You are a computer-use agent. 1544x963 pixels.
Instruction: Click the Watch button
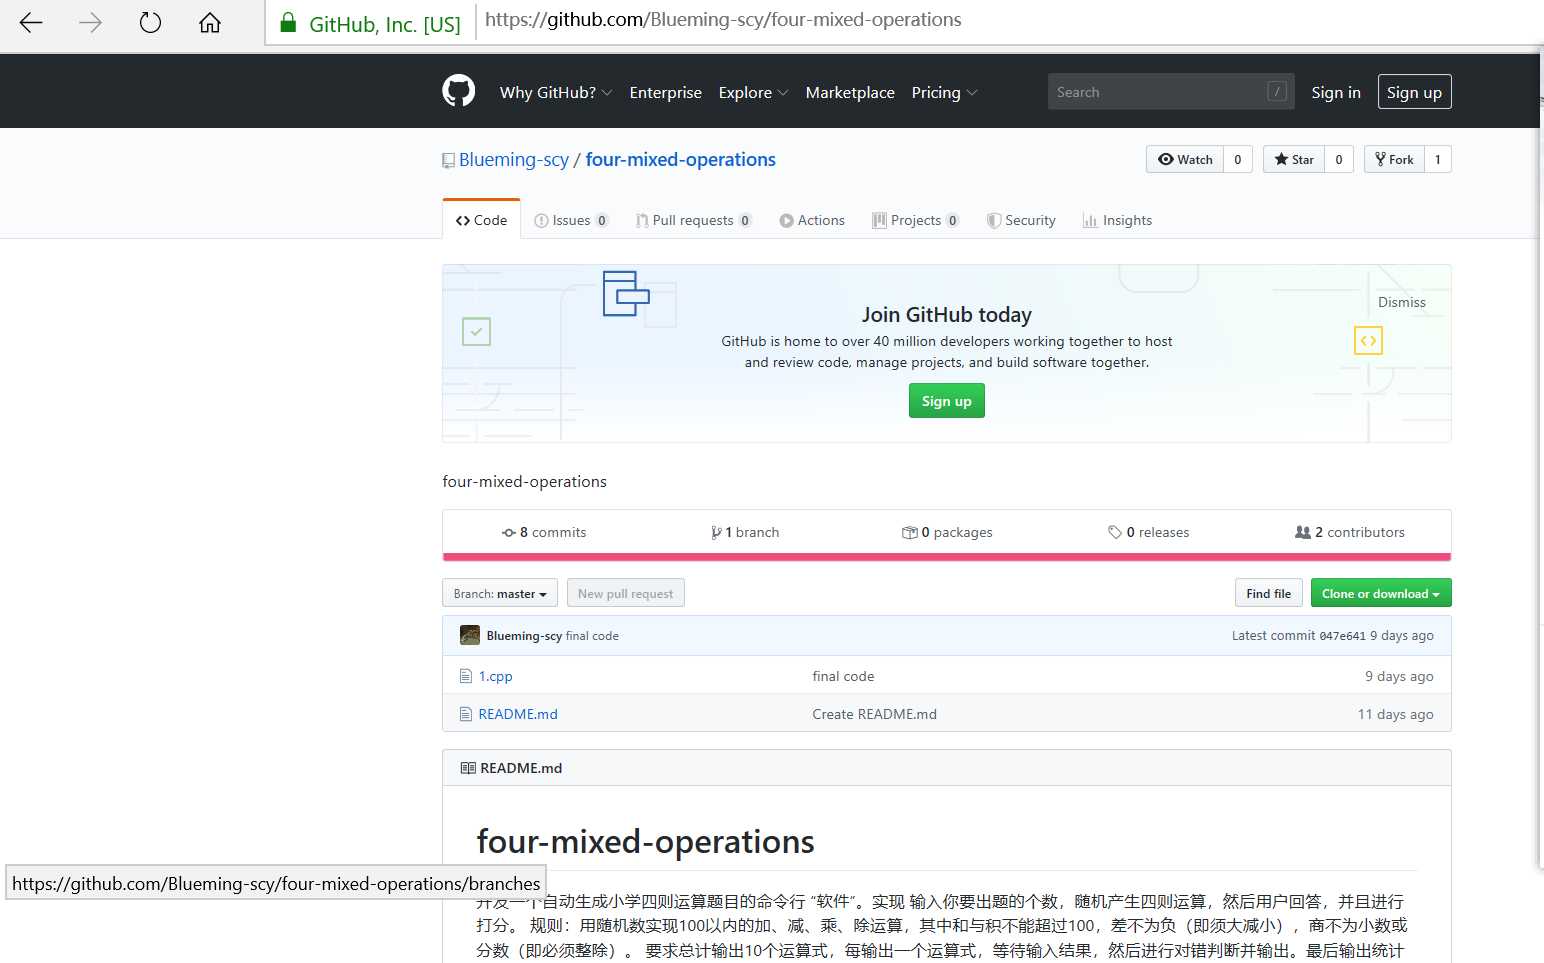click(1185, 159)
